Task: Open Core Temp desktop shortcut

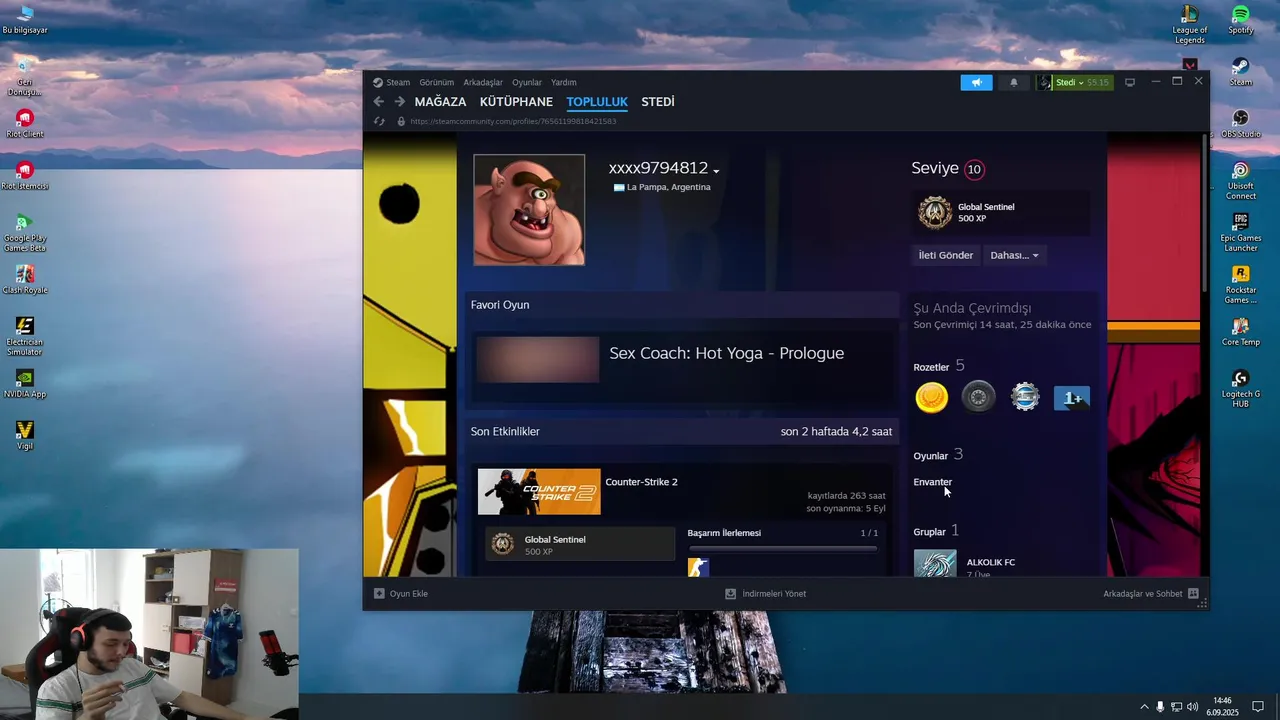Action: point(1240,331)
